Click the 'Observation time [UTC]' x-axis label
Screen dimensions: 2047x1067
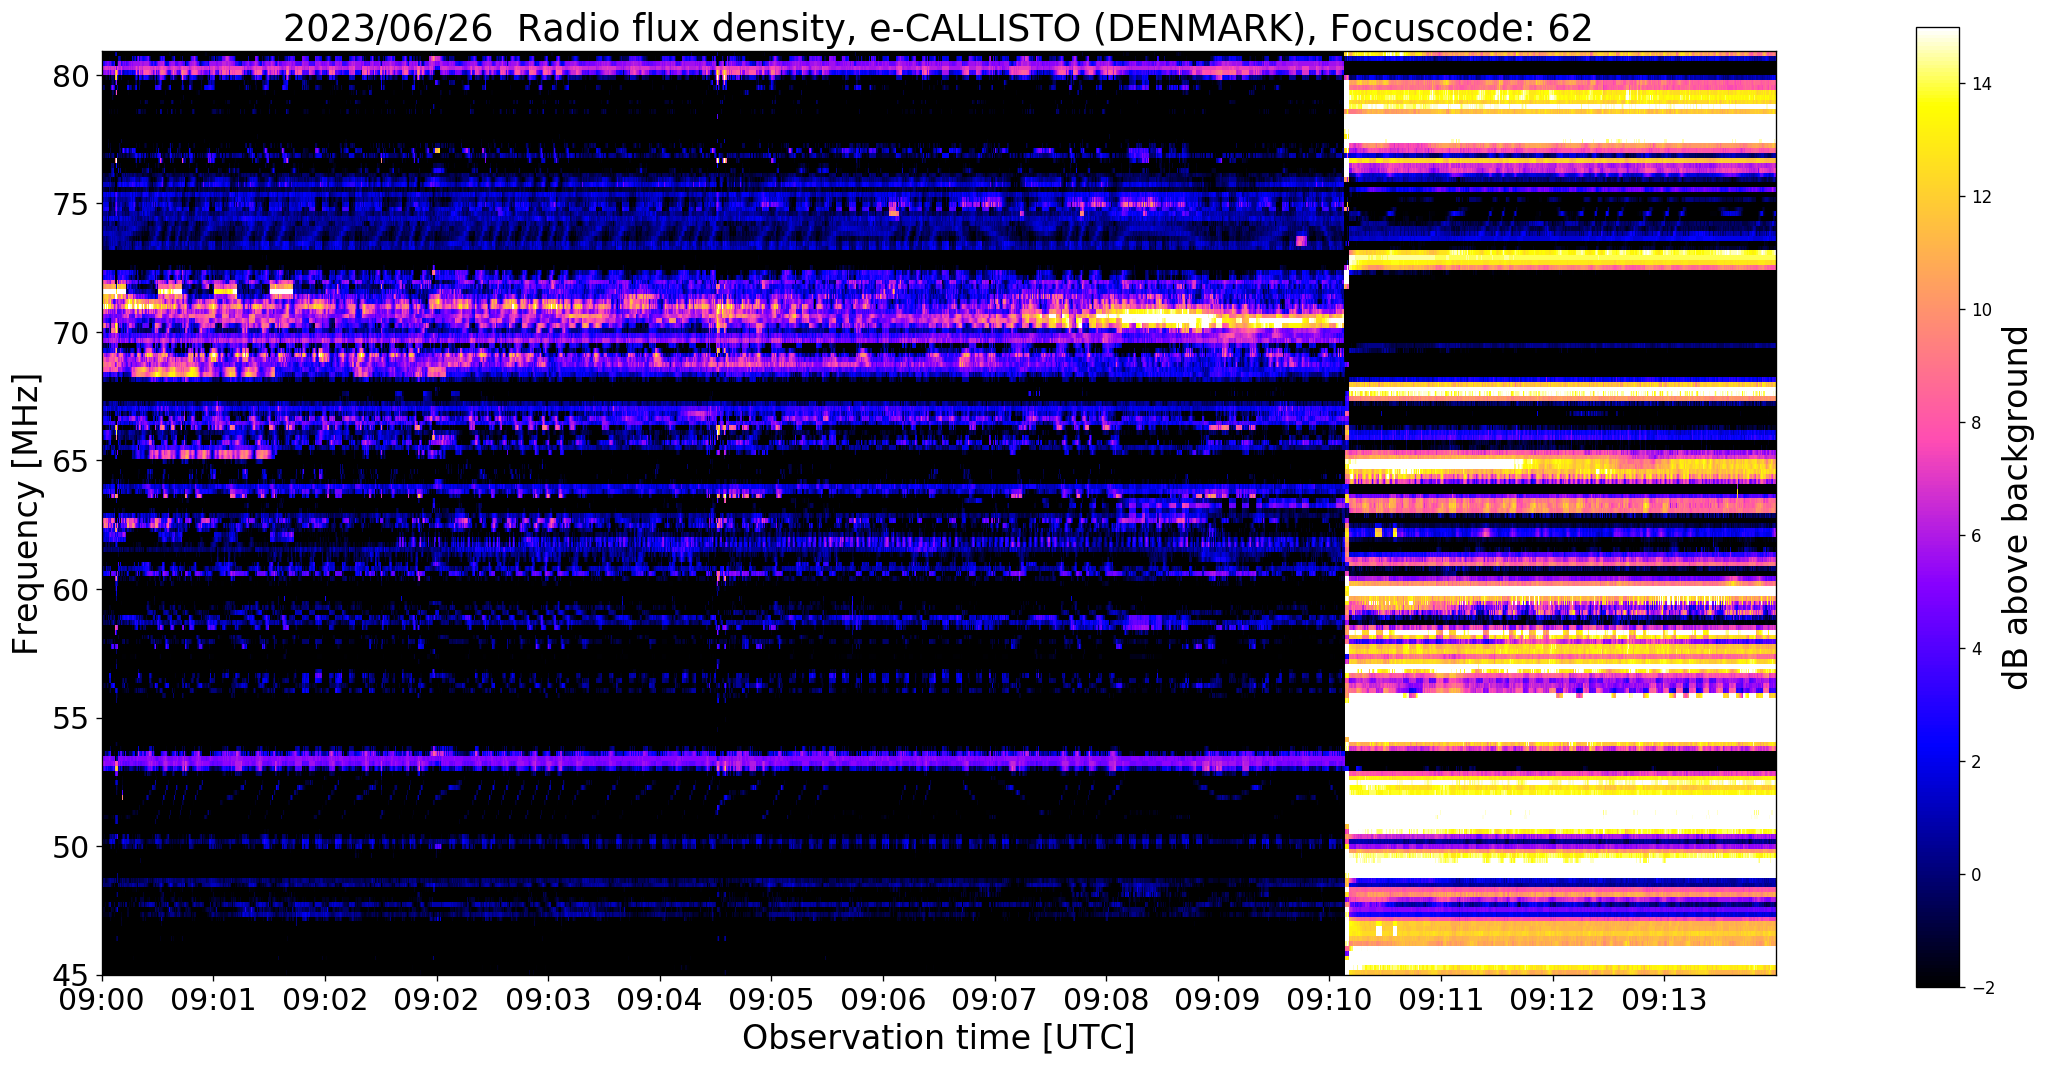(938, 1037)
